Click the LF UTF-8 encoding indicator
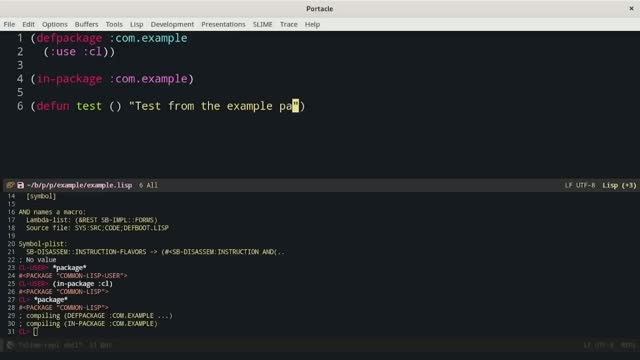This screenshot has height=360, width=640. pyautogui.click(x=580, y=185)
